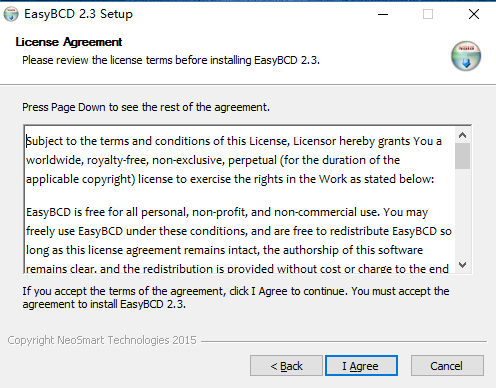Viewport: 496px width, 388px height.
Task: Click the 'EasyBCD is free for all personal' paragraph
Action: 239,240
